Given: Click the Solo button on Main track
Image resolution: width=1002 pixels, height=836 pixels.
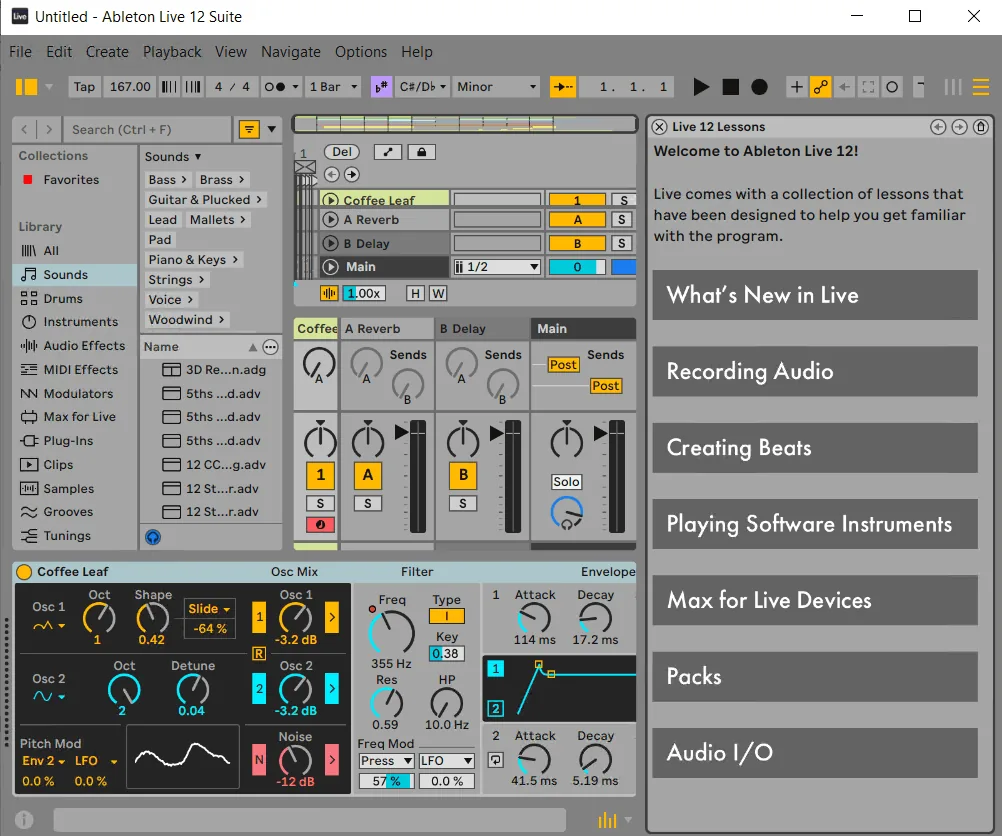Looking at the screenshot, I should [566, 482].
